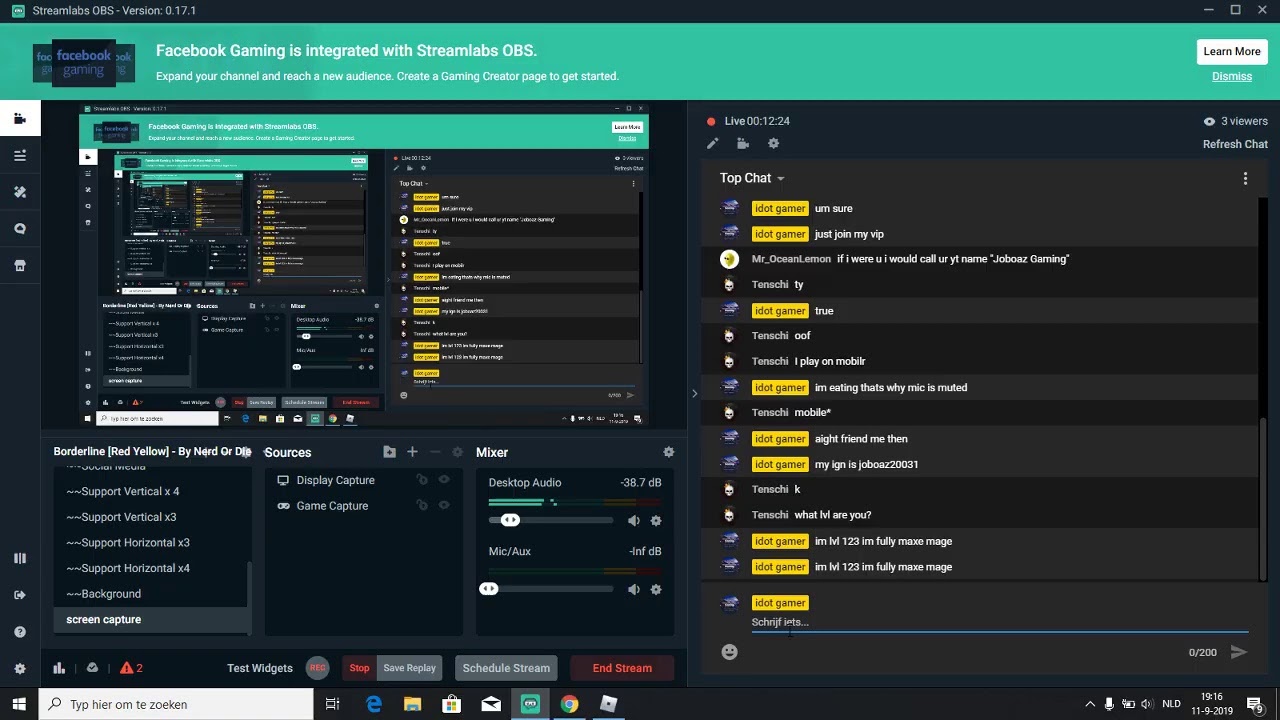Screen dimensions: 1280x720
Task: Mute Mic/Aux audio
Action: click(x=634, y=590)
